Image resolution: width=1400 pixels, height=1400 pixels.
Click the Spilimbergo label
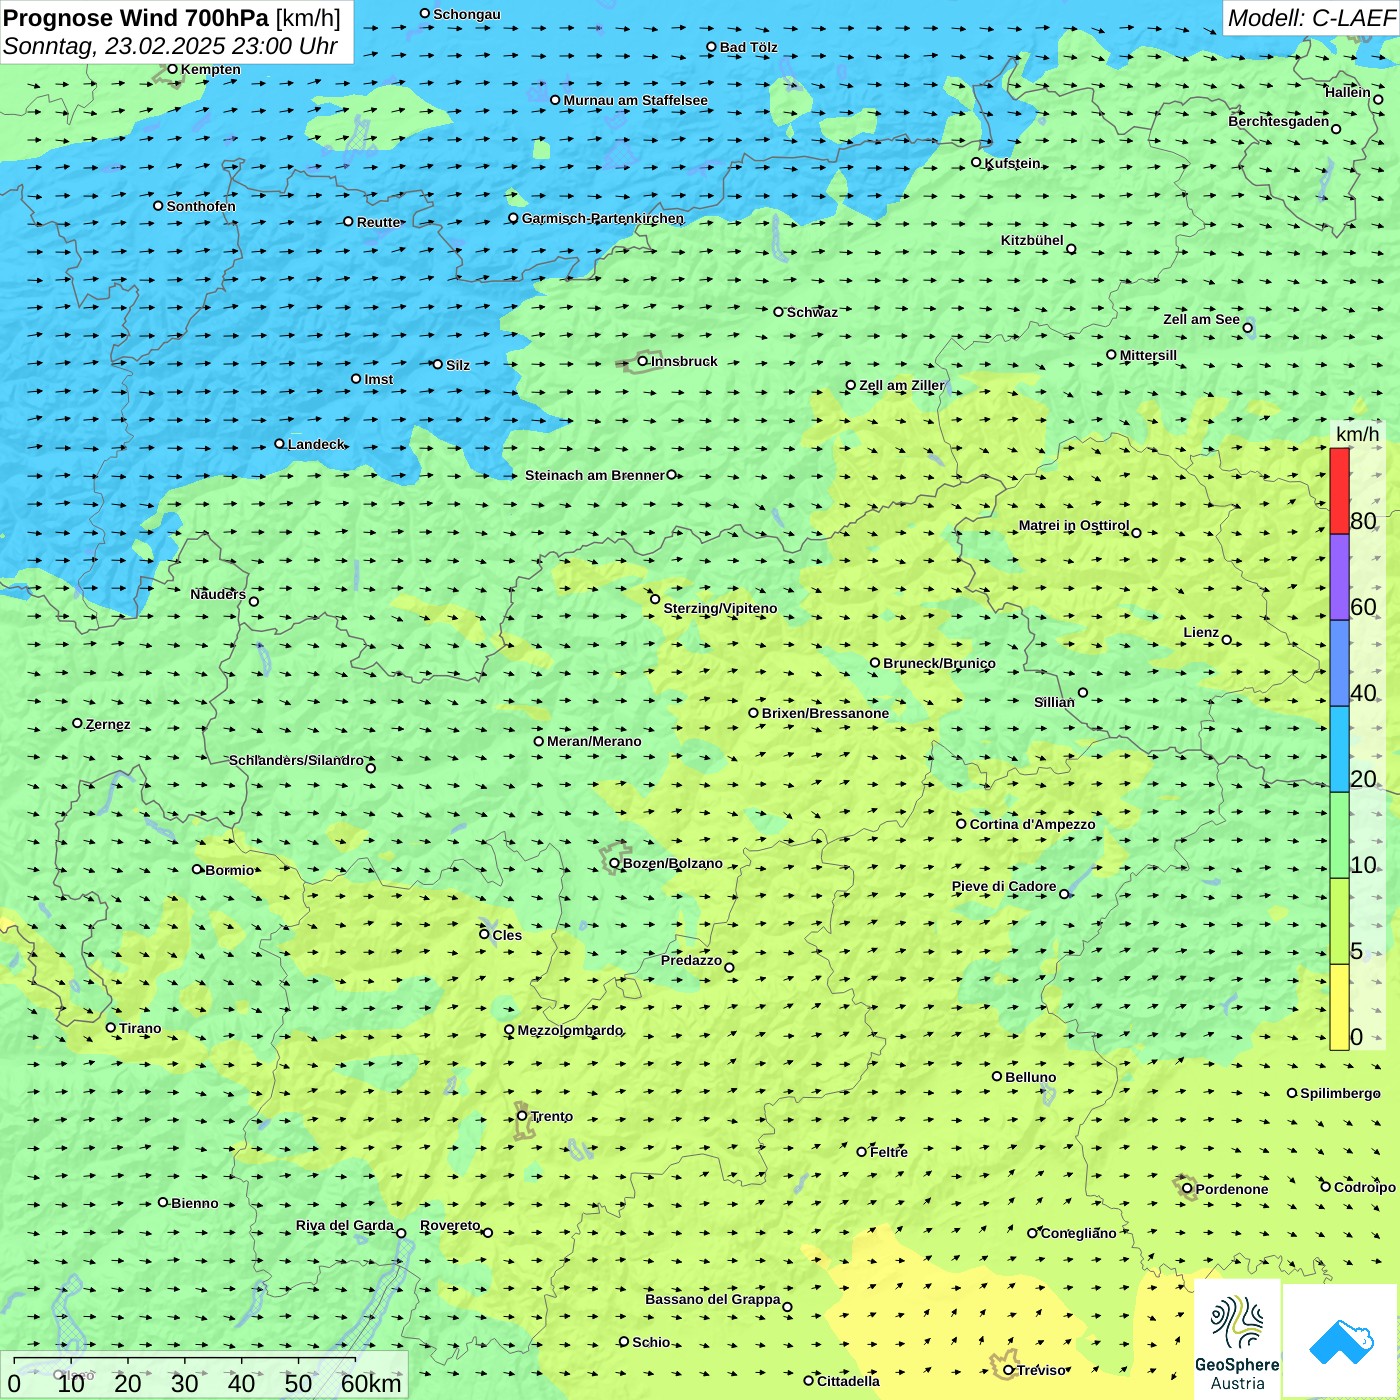pyautogui.click(x=1340, y=1093)
